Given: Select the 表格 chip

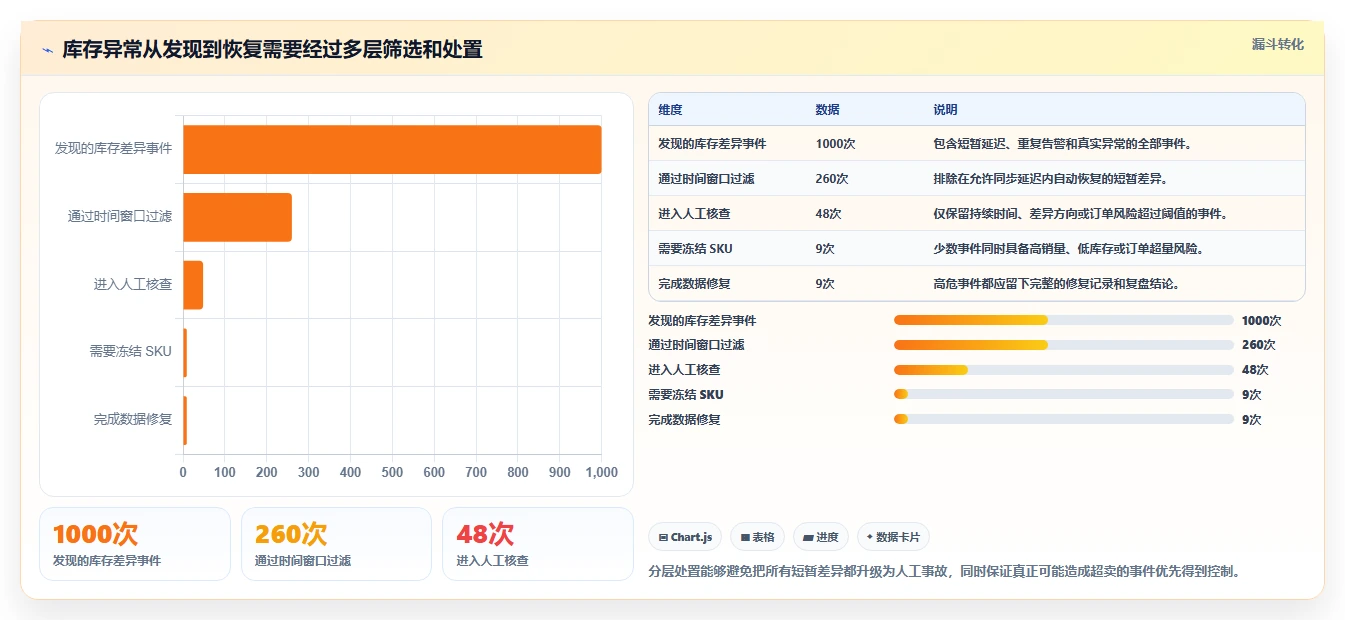Looking at the screenshot, I should (758, 537).
